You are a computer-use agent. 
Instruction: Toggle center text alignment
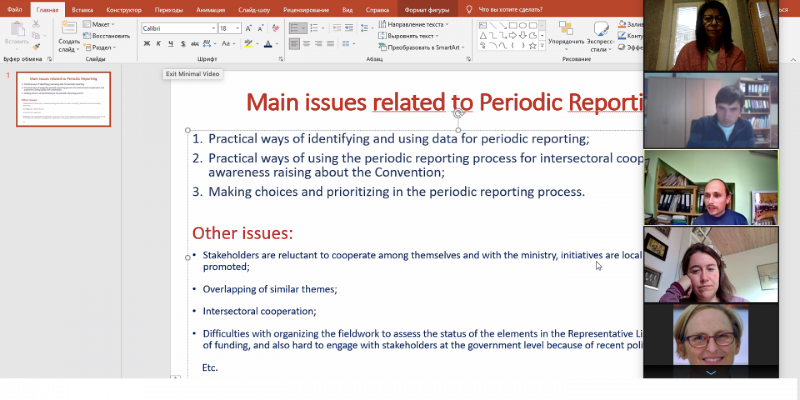pos(307,44)
